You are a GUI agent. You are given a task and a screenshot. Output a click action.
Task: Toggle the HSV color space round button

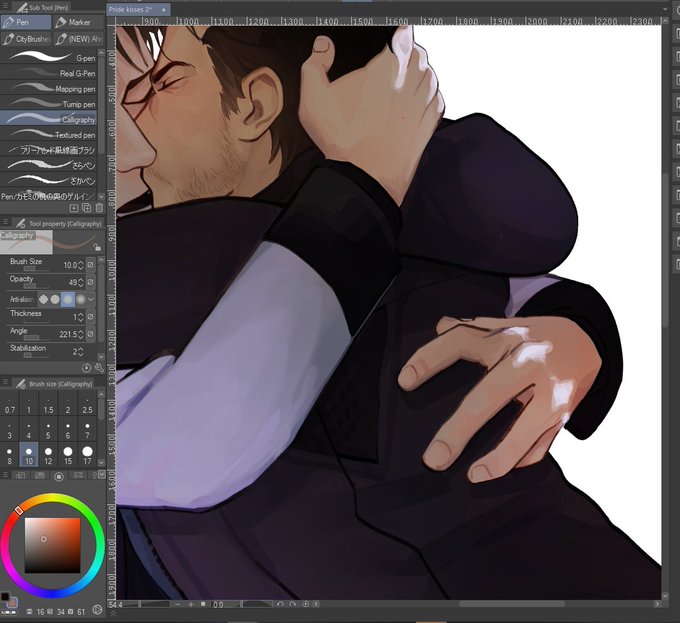[97, 610]
